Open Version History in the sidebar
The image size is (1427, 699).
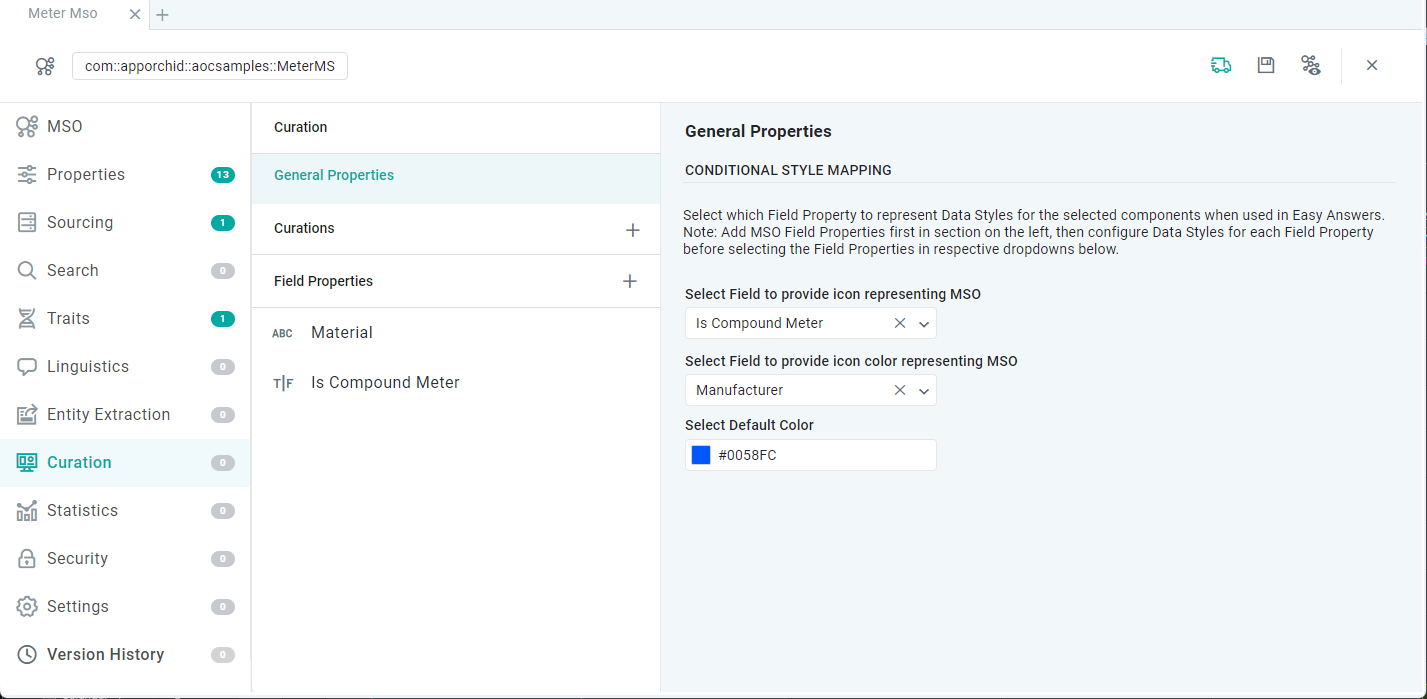pyautogui.click(x=105, y=655)
